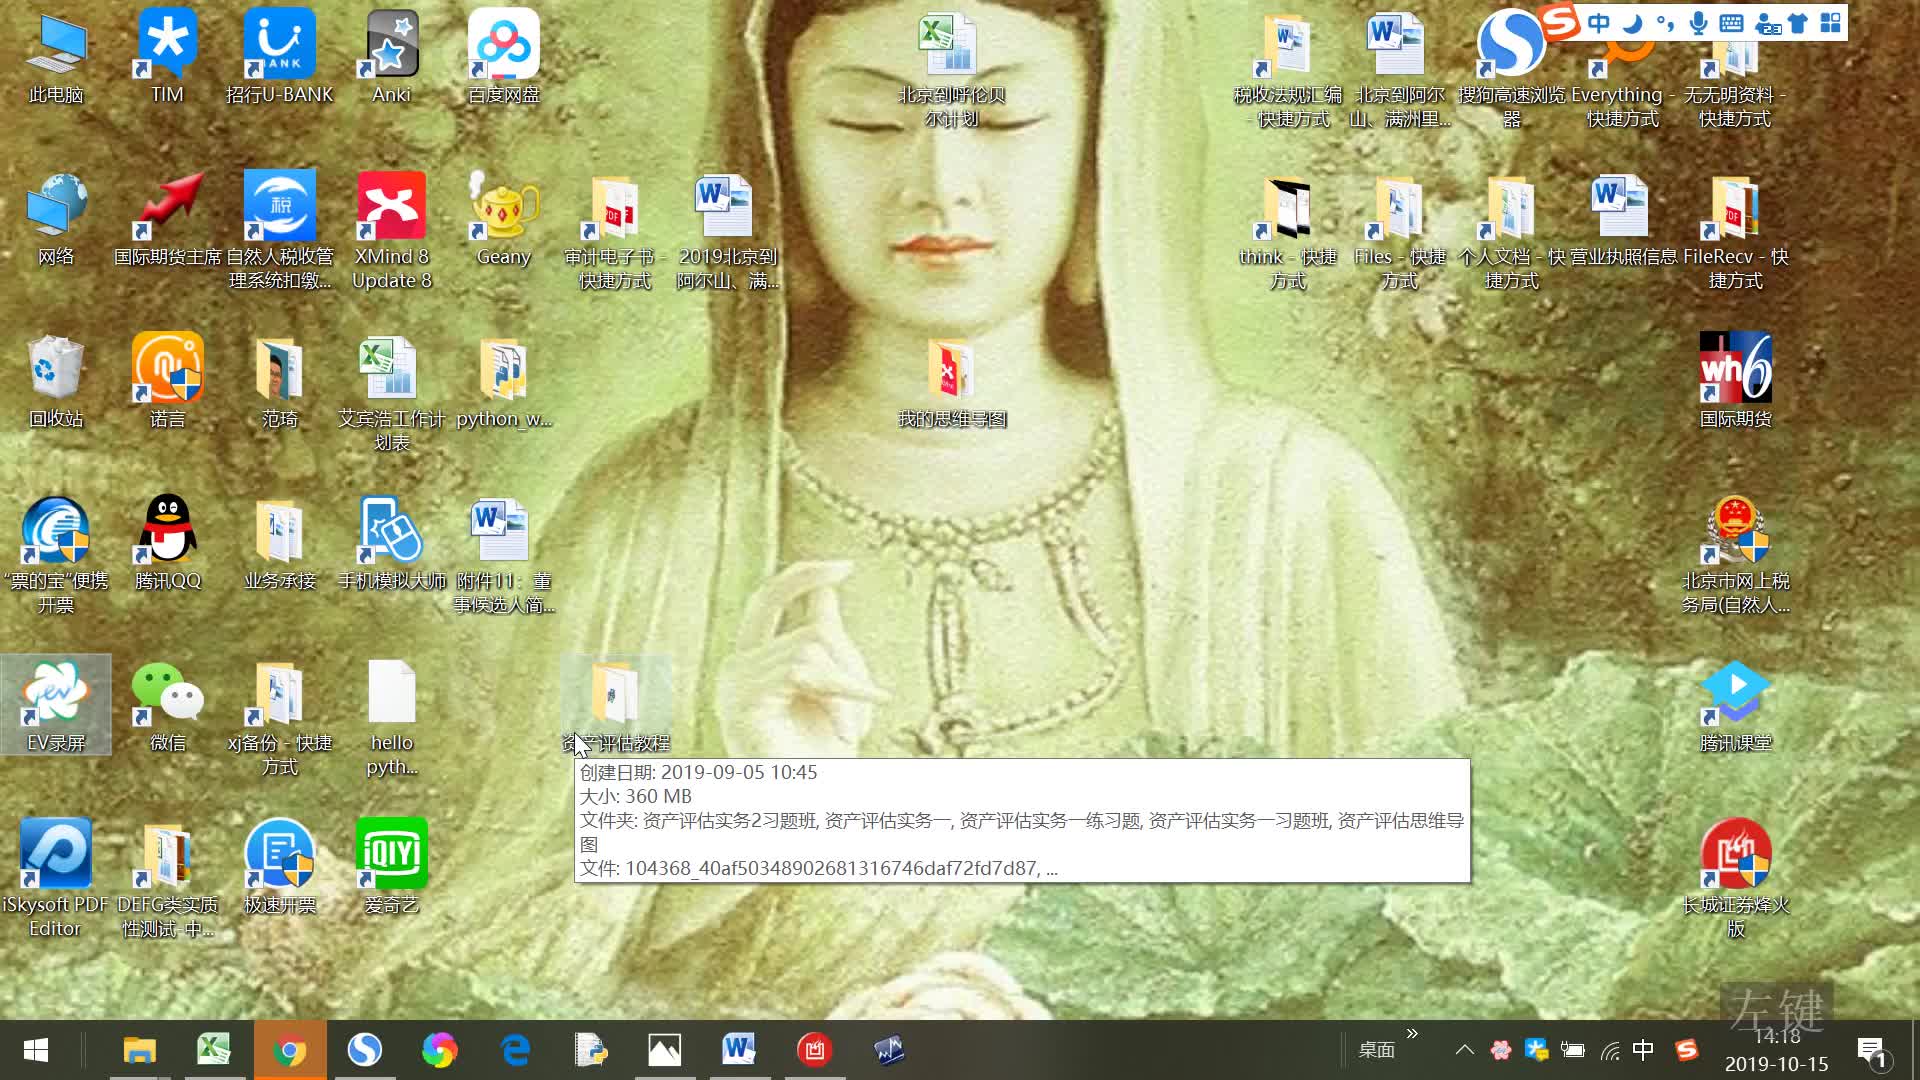Open Google Chrome from the taskbar
This screenshot has height=1080, width=1920.
pos(290,1050)
